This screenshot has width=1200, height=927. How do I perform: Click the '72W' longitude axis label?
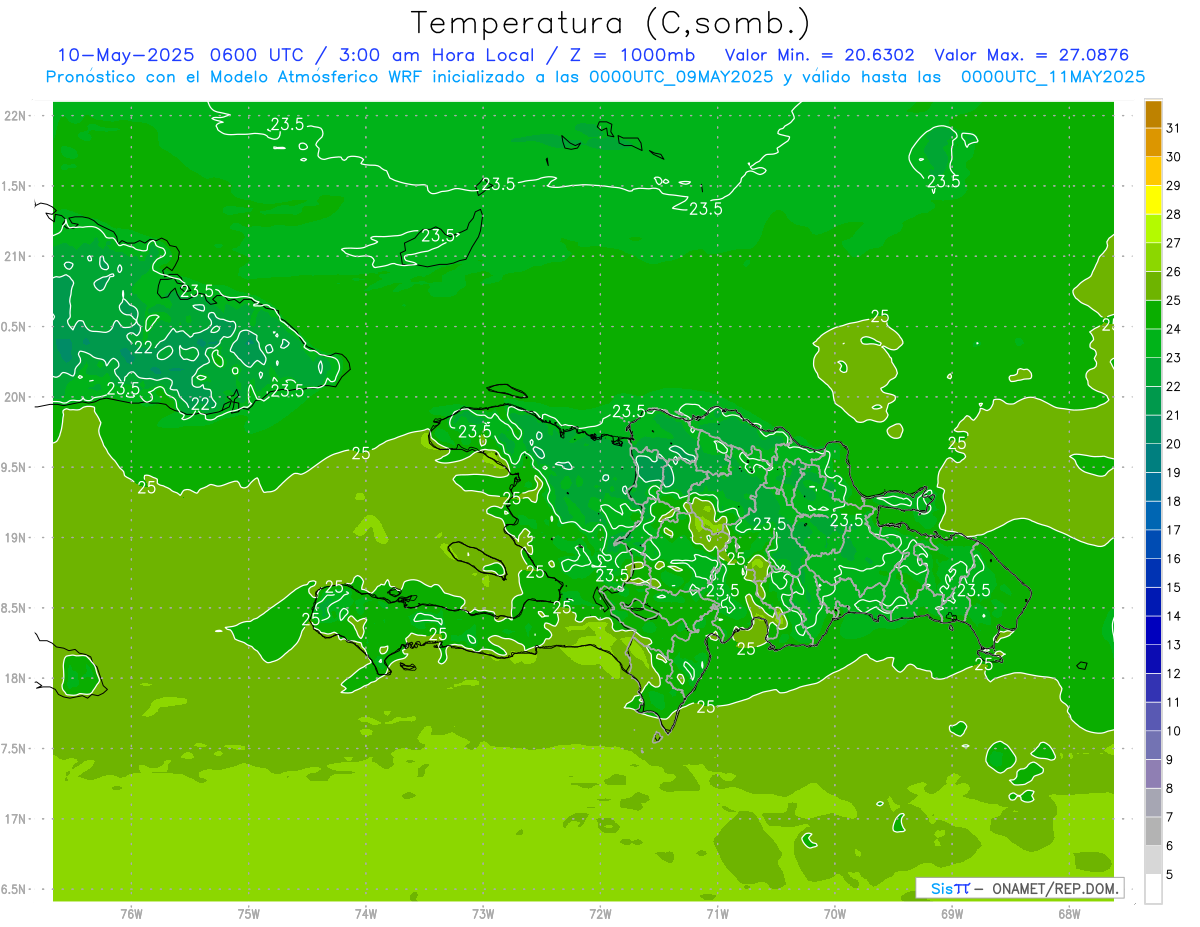tap(600, 913)
